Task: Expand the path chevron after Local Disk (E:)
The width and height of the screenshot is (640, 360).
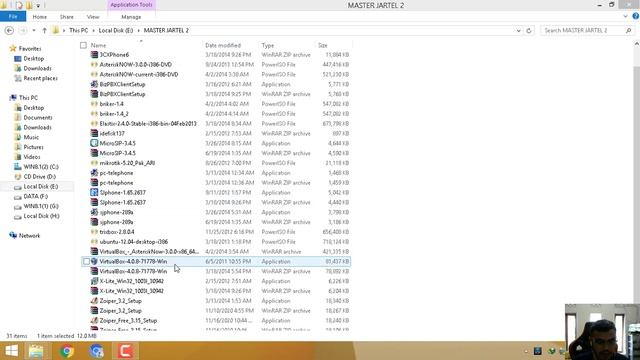Action: 138,31
